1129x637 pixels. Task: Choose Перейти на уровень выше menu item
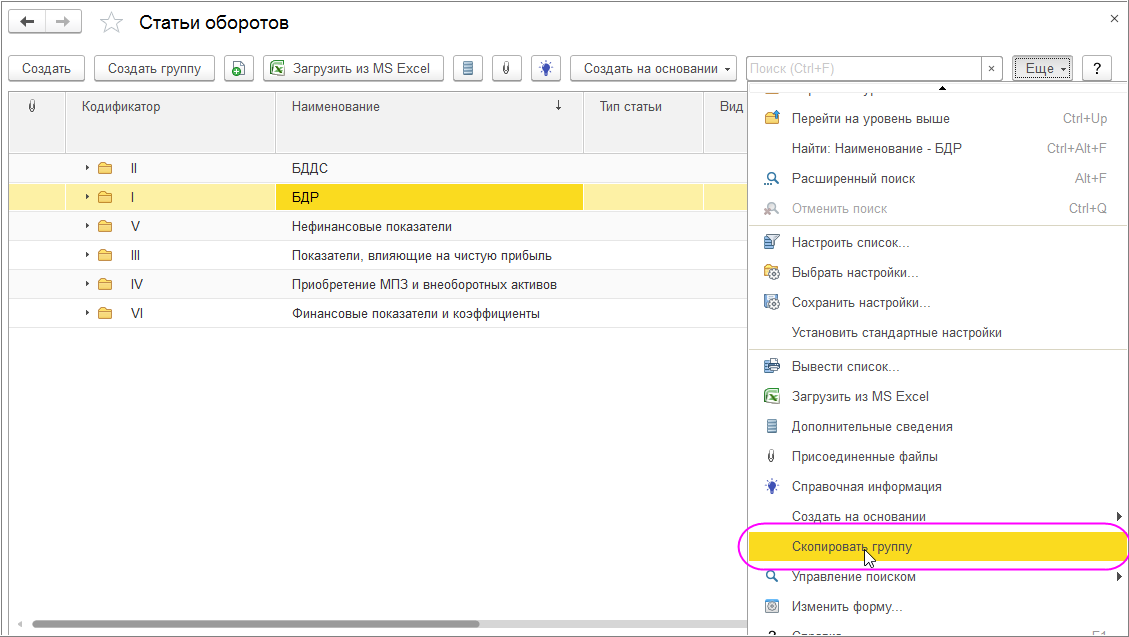pos(937,119)
